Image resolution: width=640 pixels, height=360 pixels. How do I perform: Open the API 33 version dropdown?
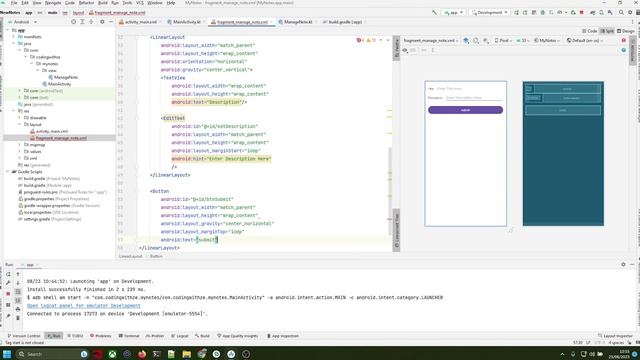click(522, 40)
